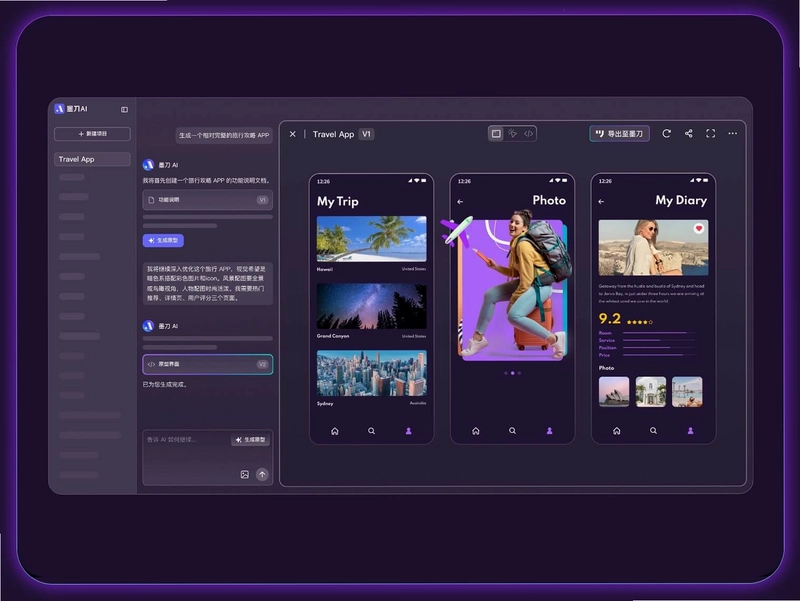Click the Service rating bar

click(659, 340)
